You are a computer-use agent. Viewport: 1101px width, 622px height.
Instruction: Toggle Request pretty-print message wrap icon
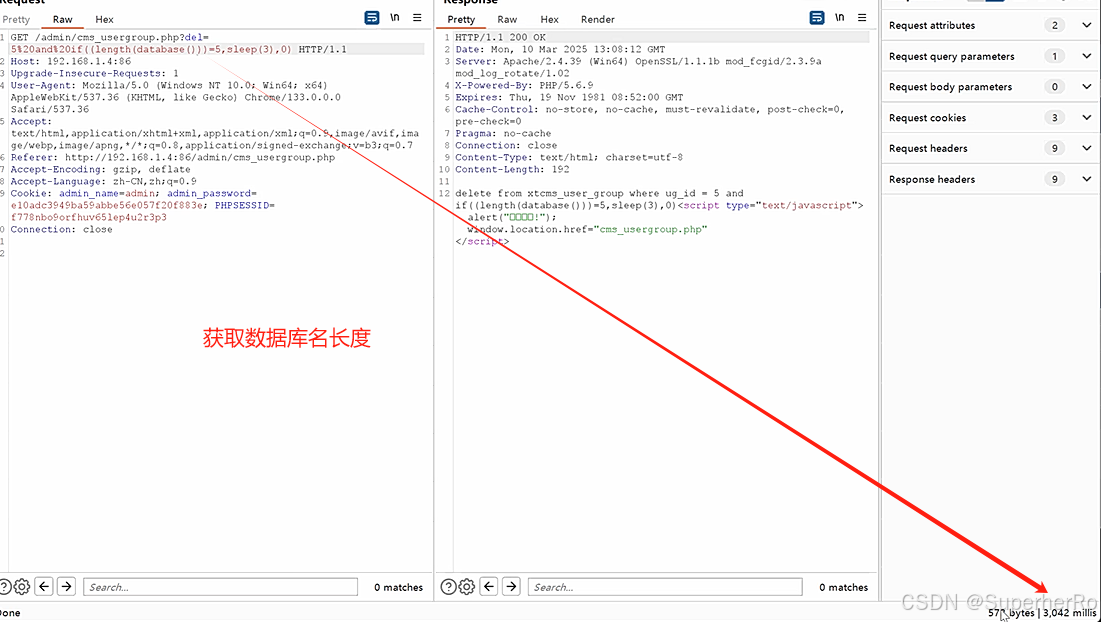[372, 18]
